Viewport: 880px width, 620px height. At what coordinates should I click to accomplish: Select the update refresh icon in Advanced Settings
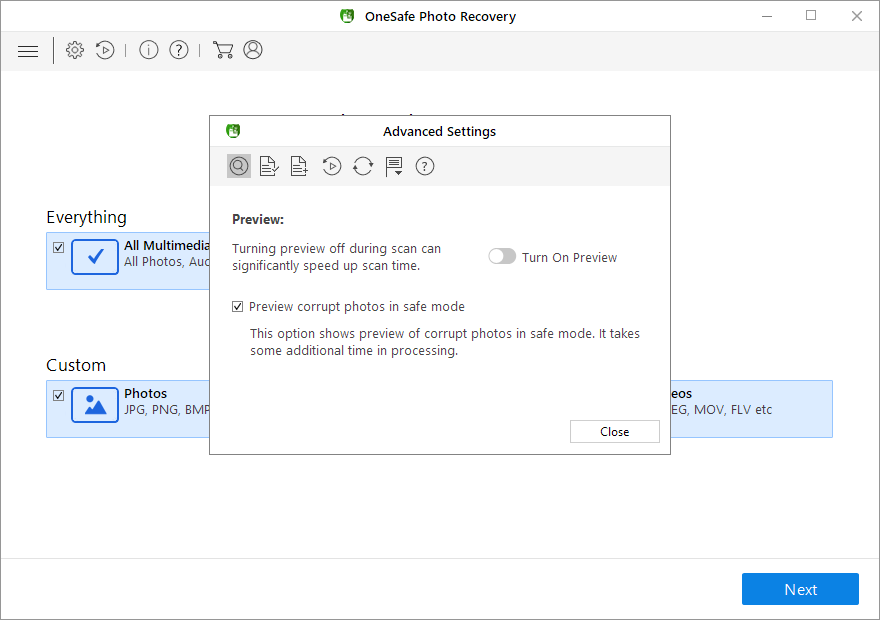pyautogui.click(x=361, y=166)
